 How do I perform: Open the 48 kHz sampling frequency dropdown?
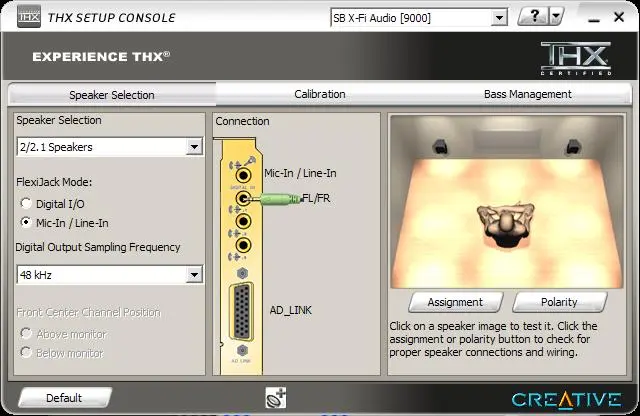(109, 275)
